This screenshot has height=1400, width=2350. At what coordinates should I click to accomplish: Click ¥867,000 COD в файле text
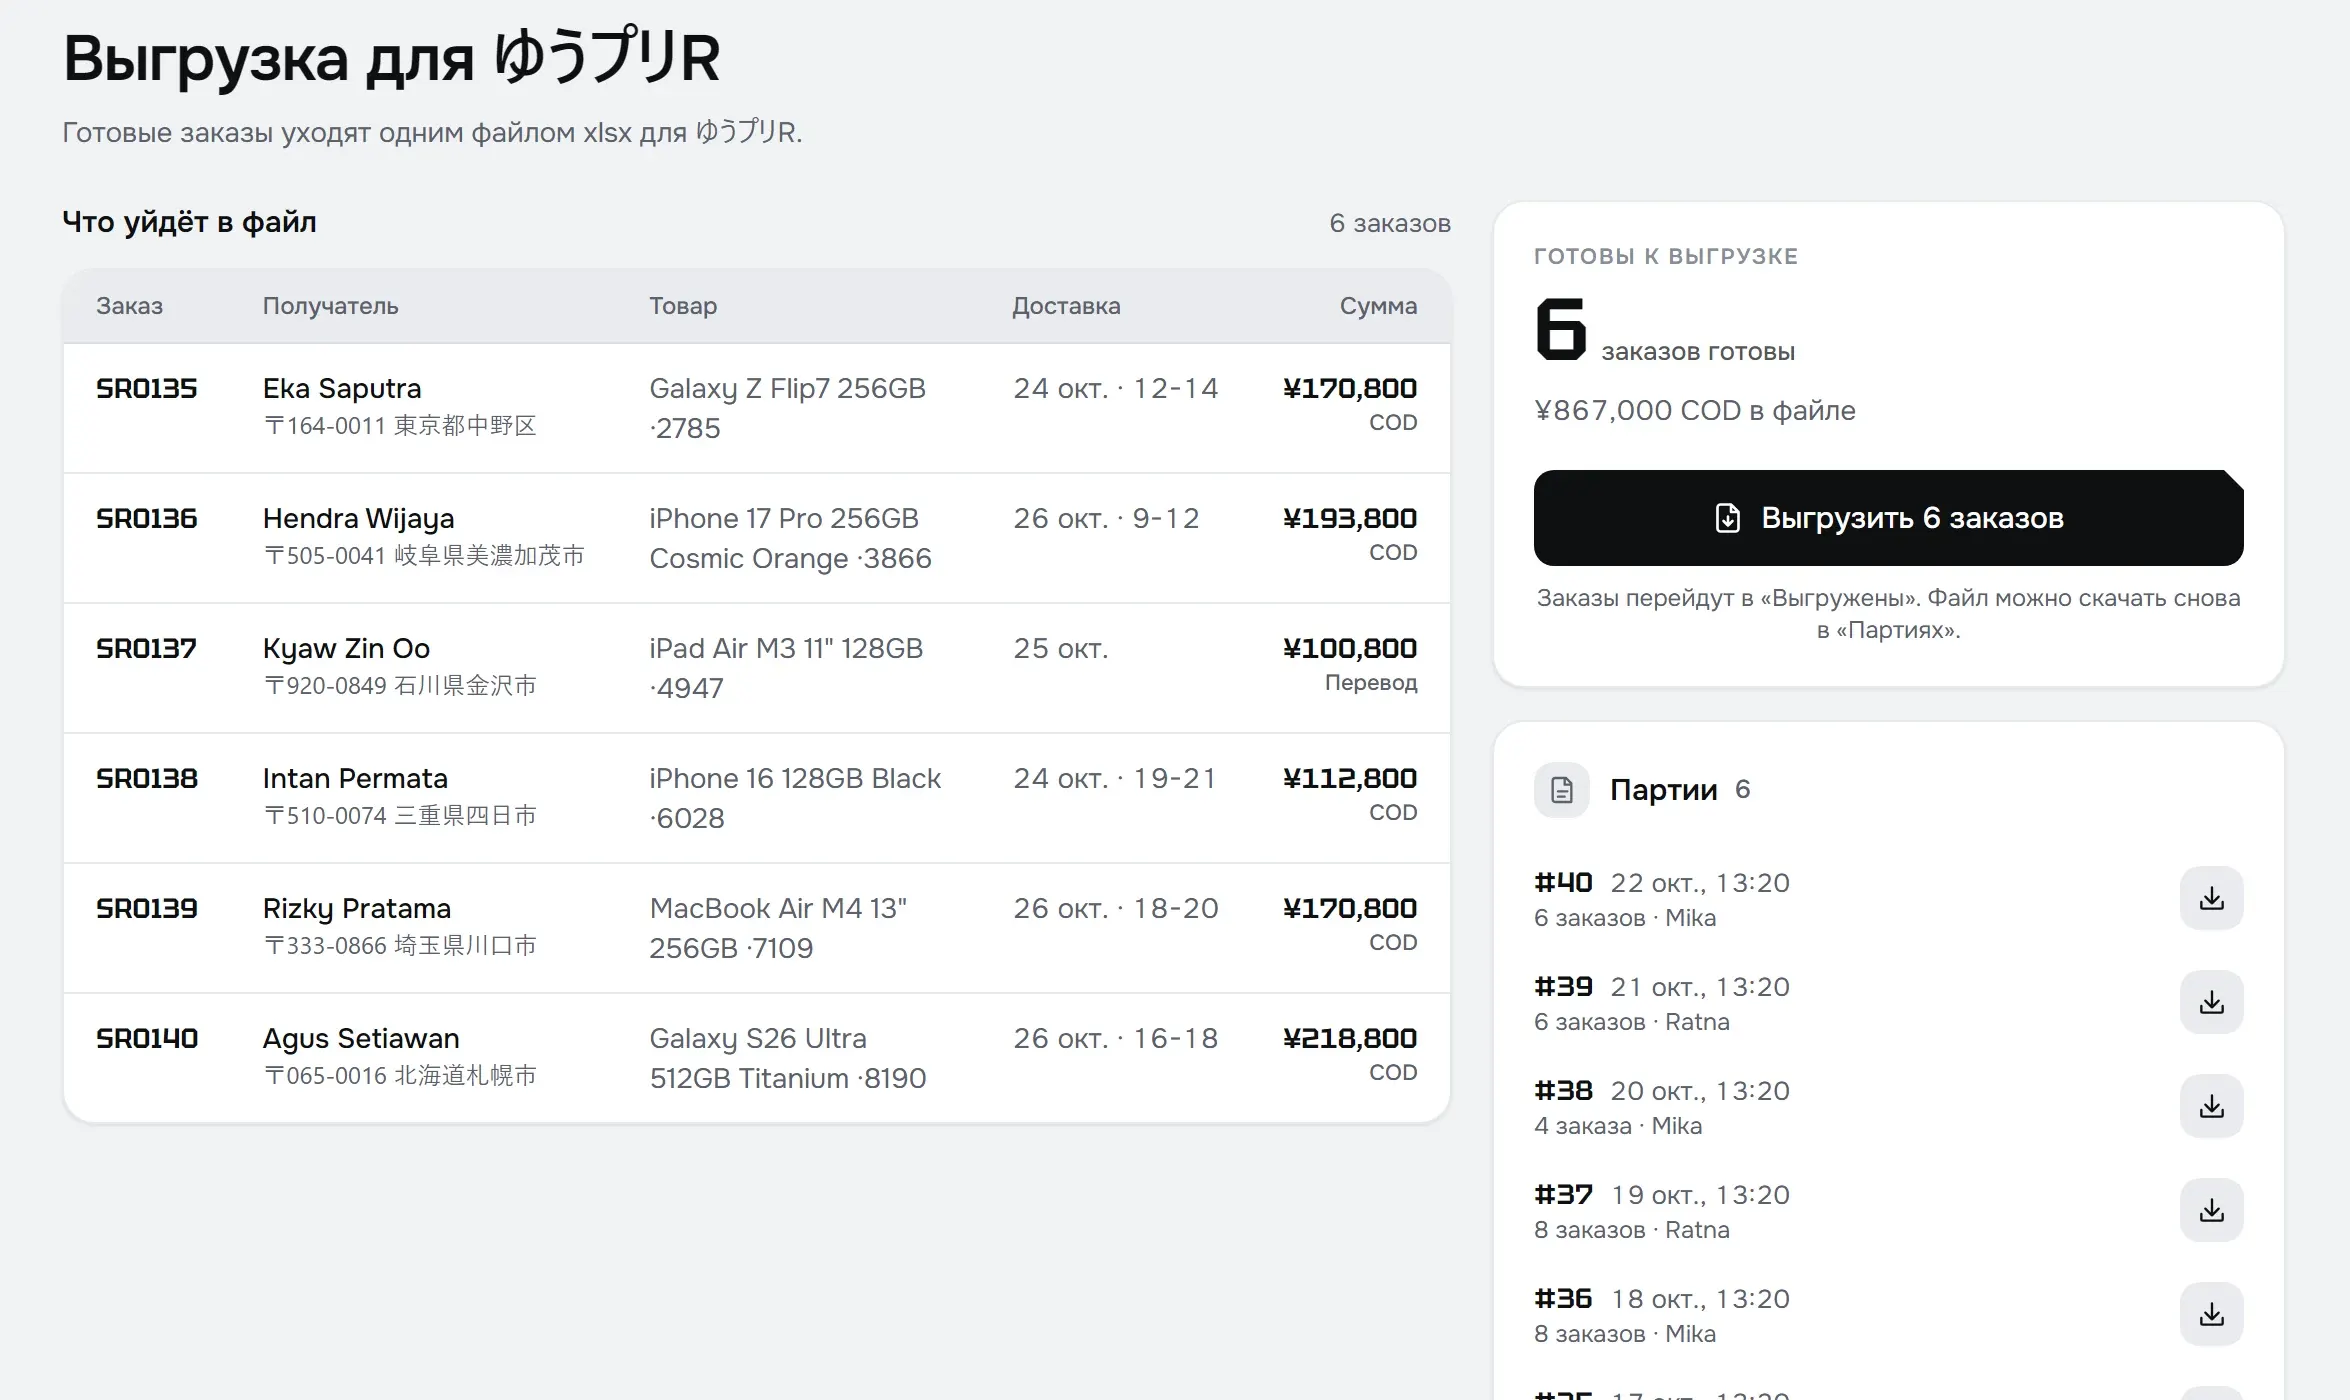(1695, 410)
